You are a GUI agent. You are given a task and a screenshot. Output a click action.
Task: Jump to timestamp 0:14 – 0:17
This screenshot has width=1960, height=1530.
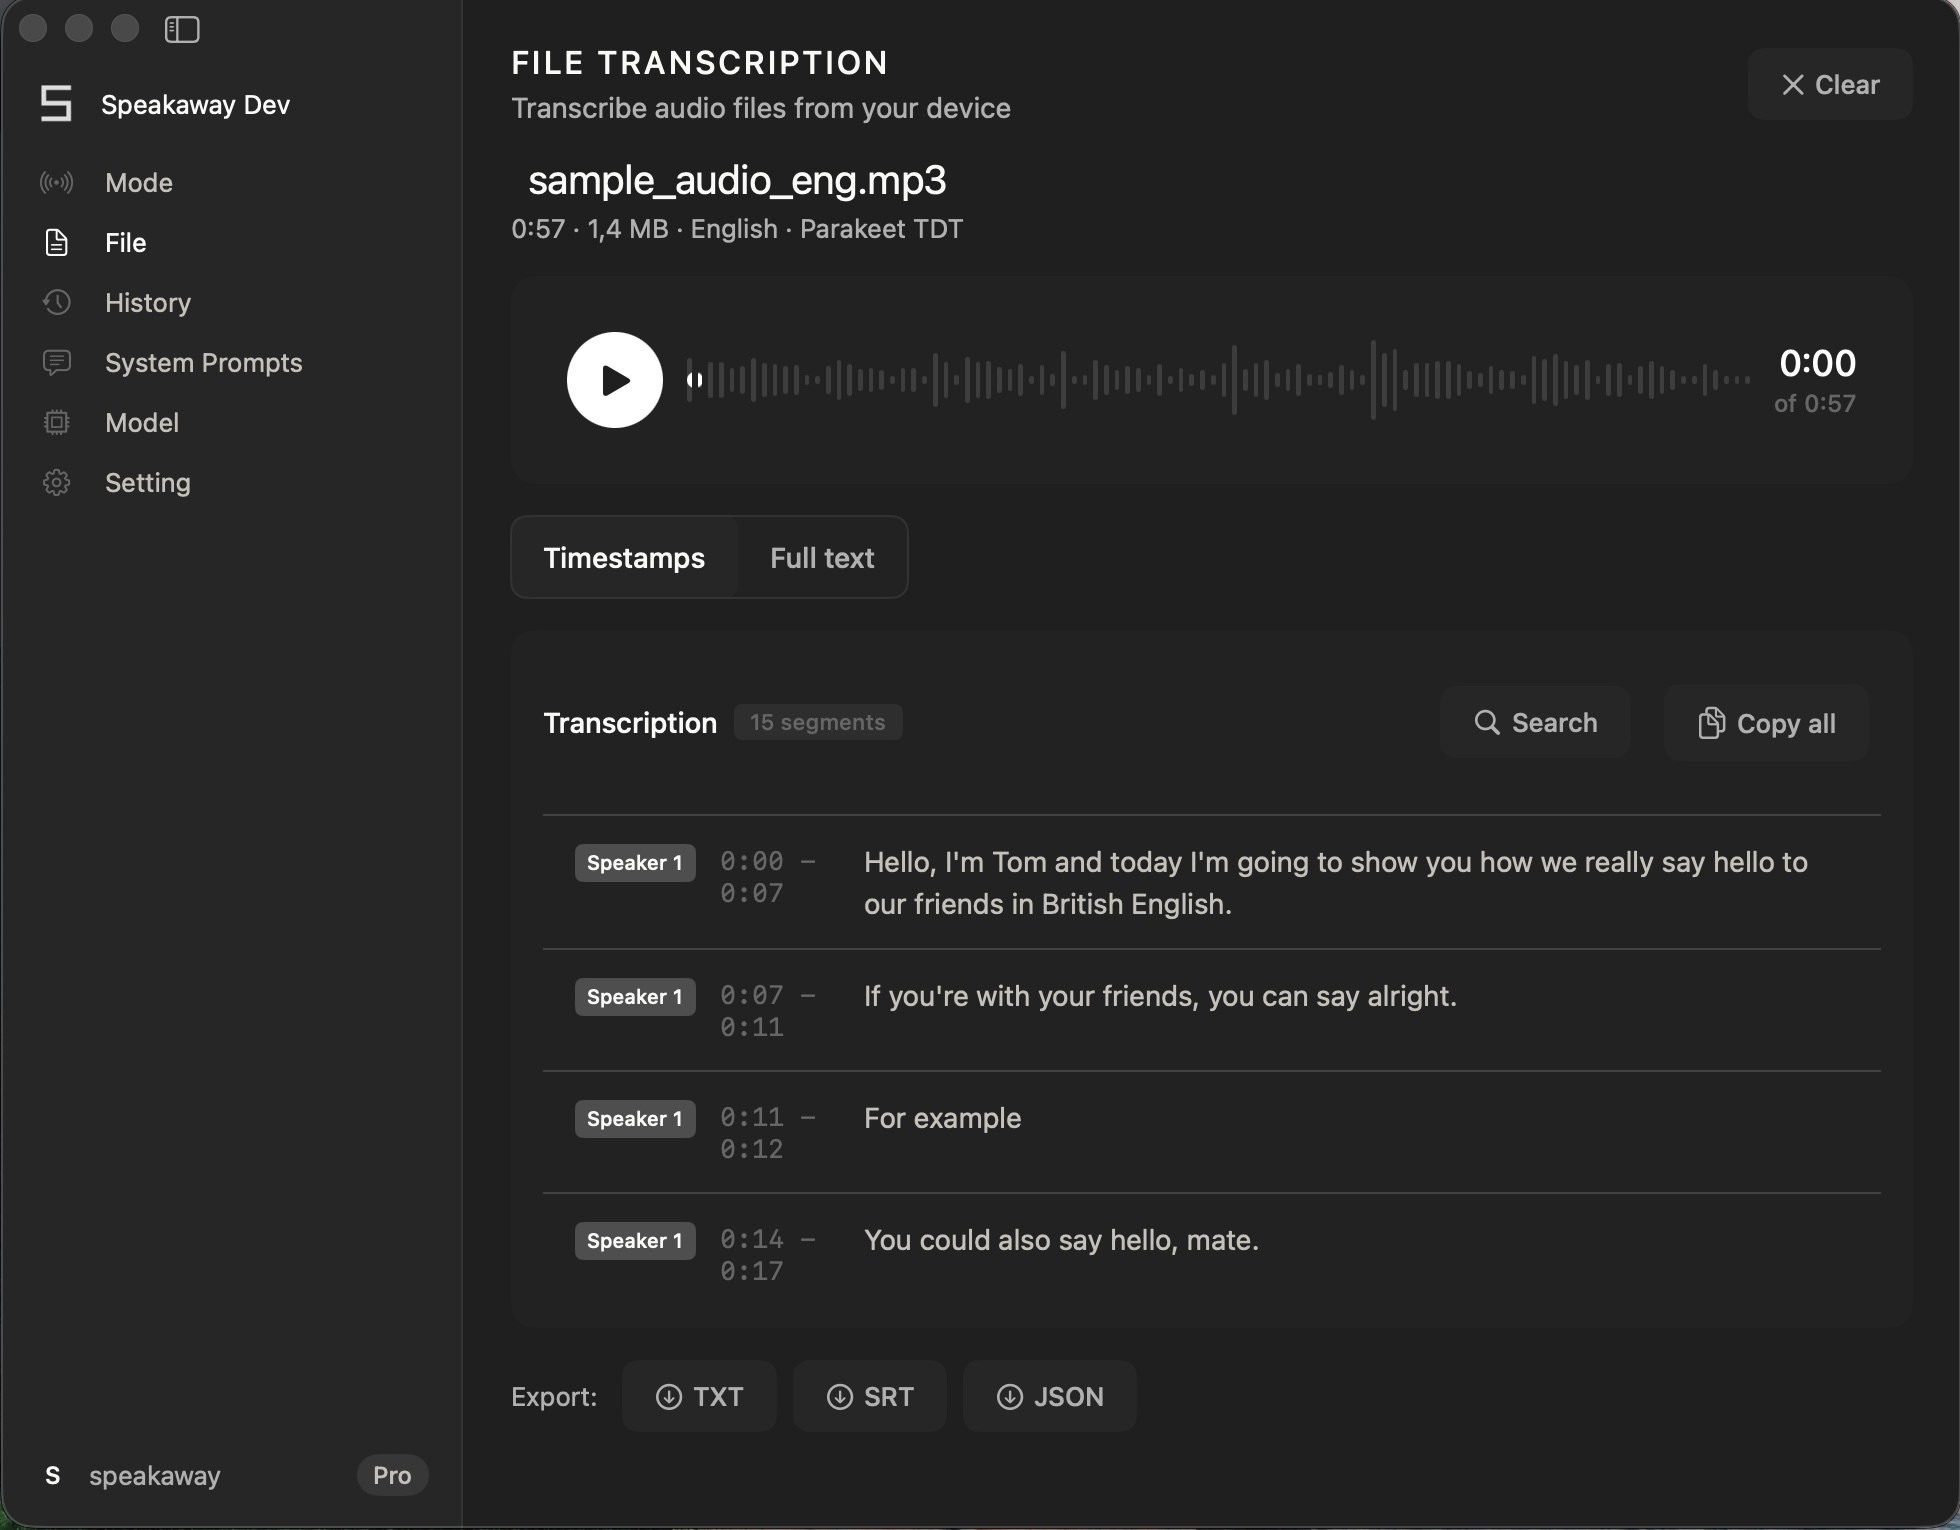768,1255
